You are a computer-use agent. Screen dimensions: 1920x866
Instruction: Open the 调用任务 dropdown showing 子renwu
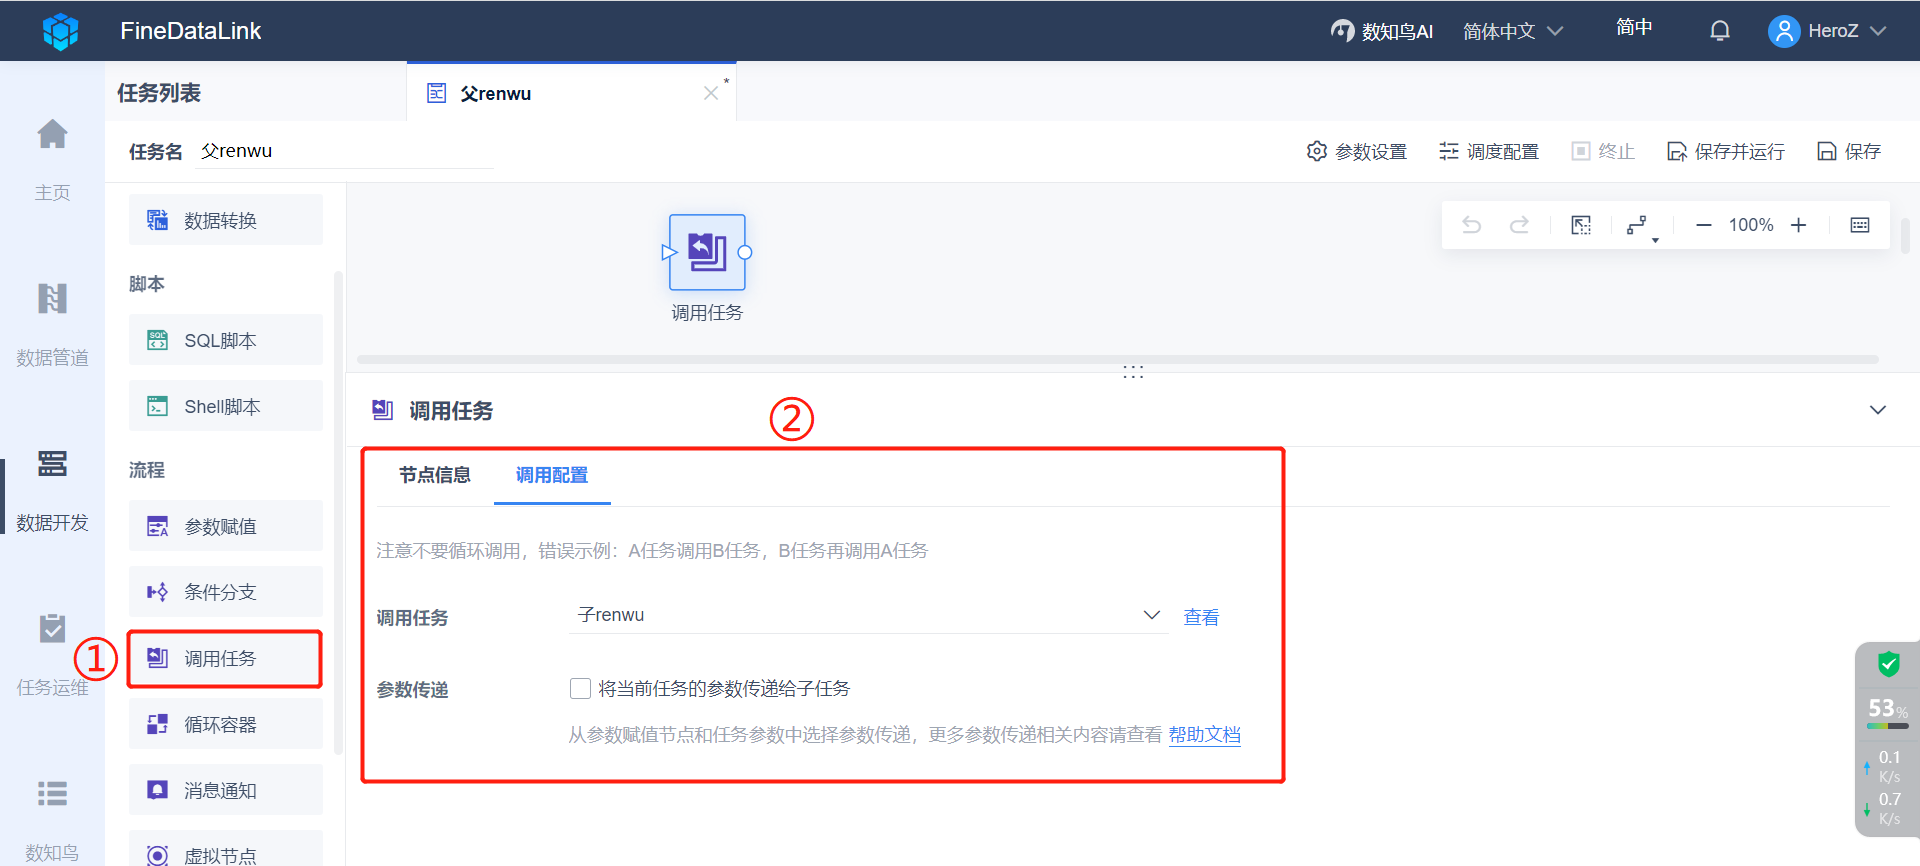pos(868,615)
